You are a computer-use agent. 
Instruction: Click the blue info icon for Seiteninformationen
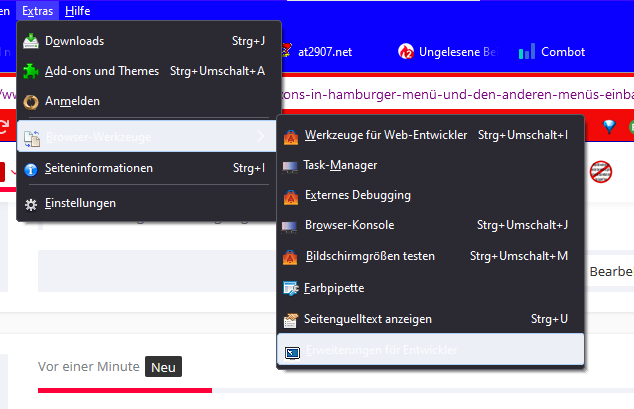pyautogui.click(x=31, y=169)
